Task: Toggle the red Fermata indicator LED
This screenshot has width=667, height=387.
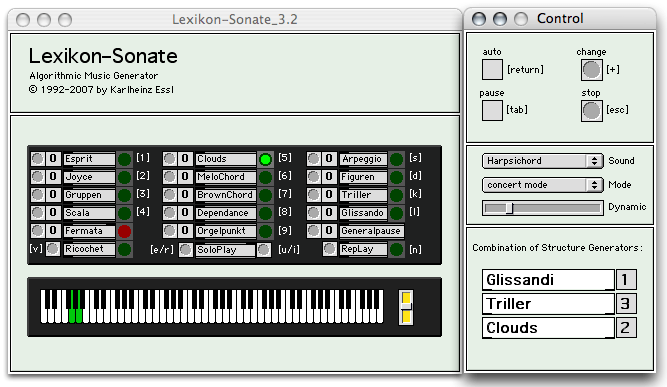Action: tap(125, 231)
